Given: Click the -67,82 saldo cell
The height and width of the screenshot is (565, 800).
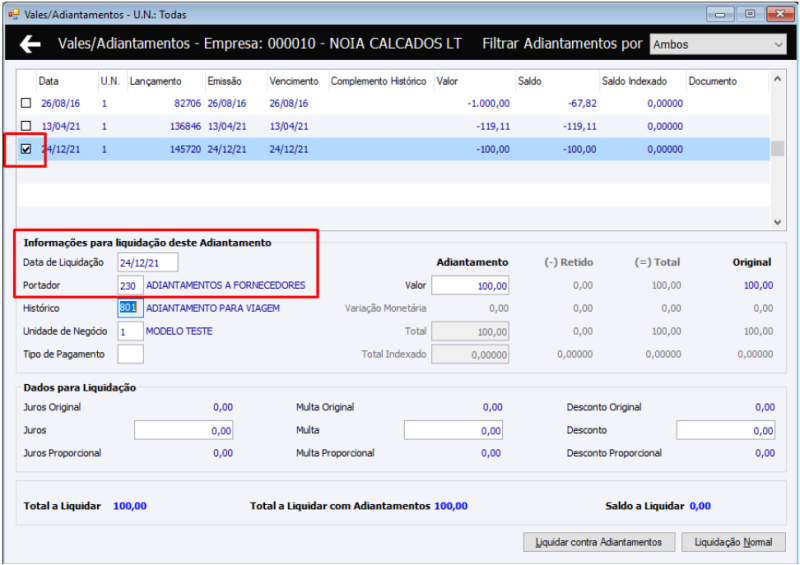Looking at the screenshot, I should coord(582,103).
